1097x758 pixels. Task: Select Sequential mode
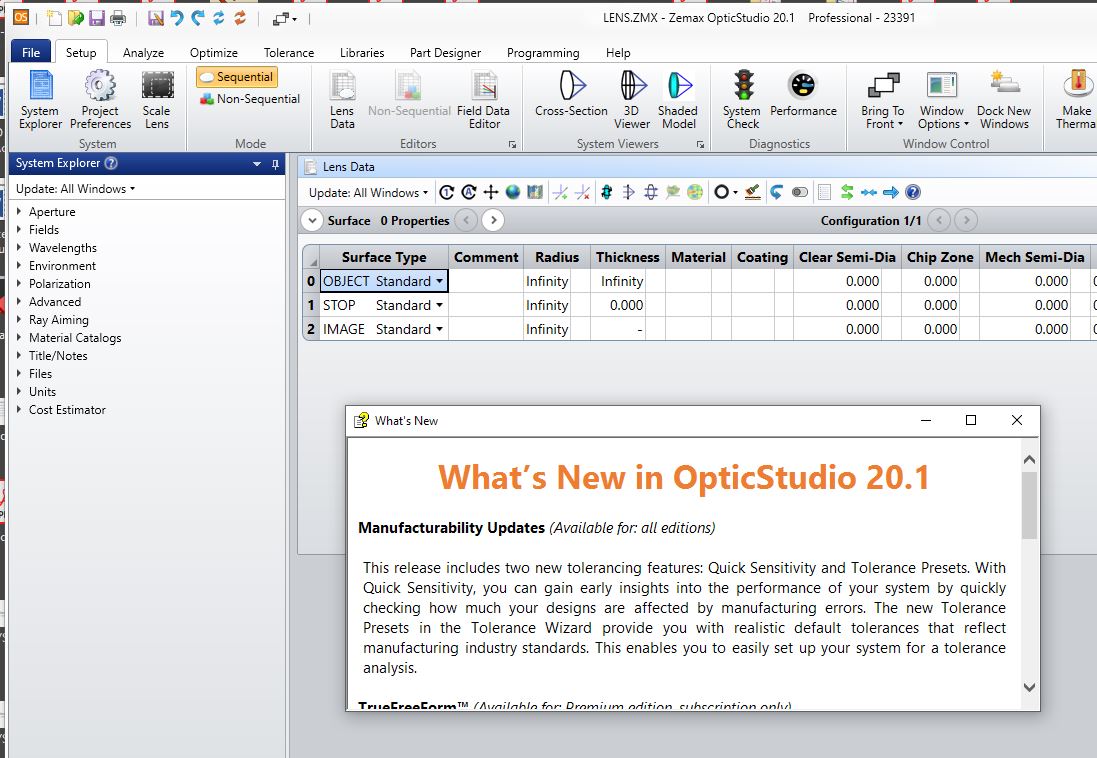point(237,77)
